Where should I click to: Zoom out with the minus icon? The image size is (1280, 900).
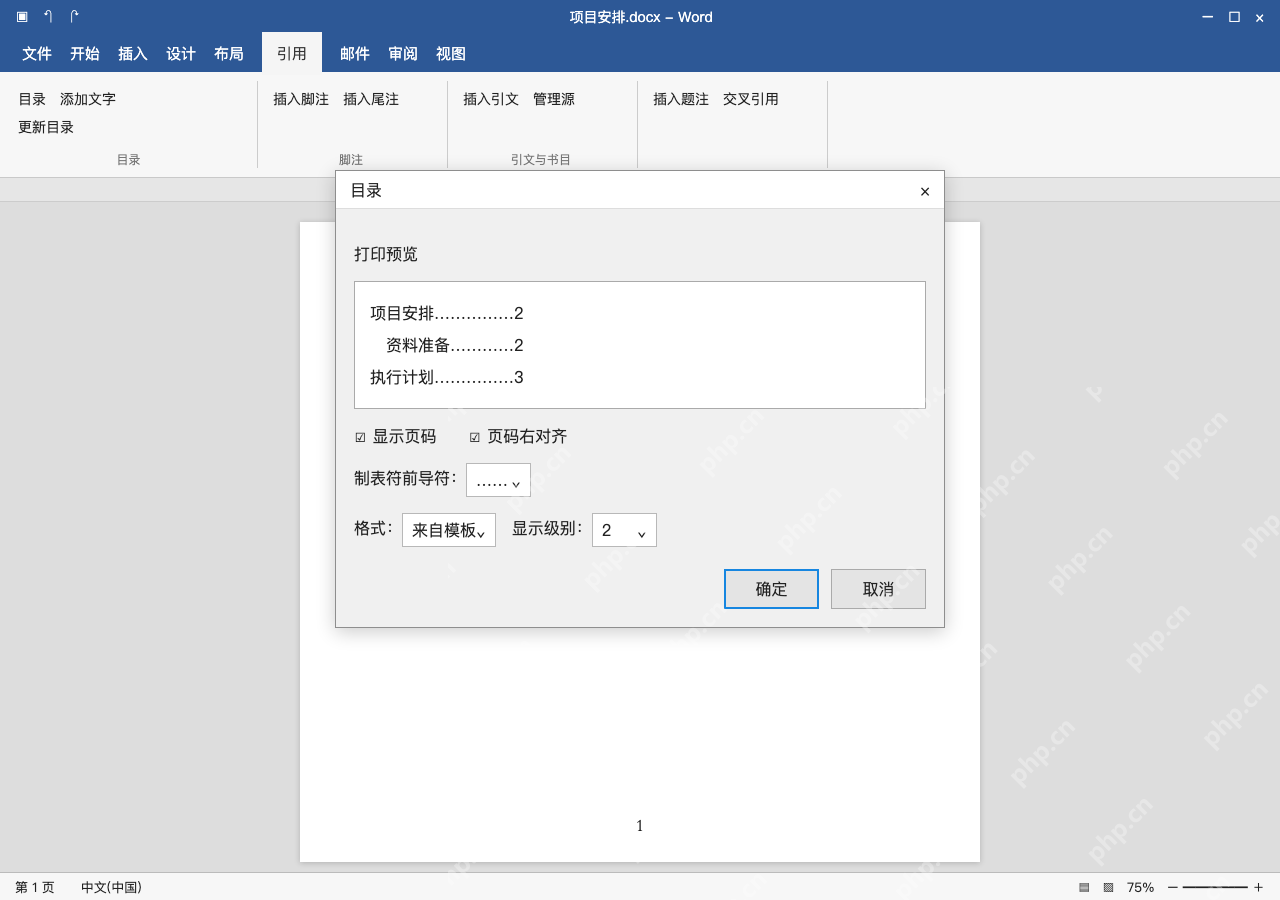pos(1173,887)
